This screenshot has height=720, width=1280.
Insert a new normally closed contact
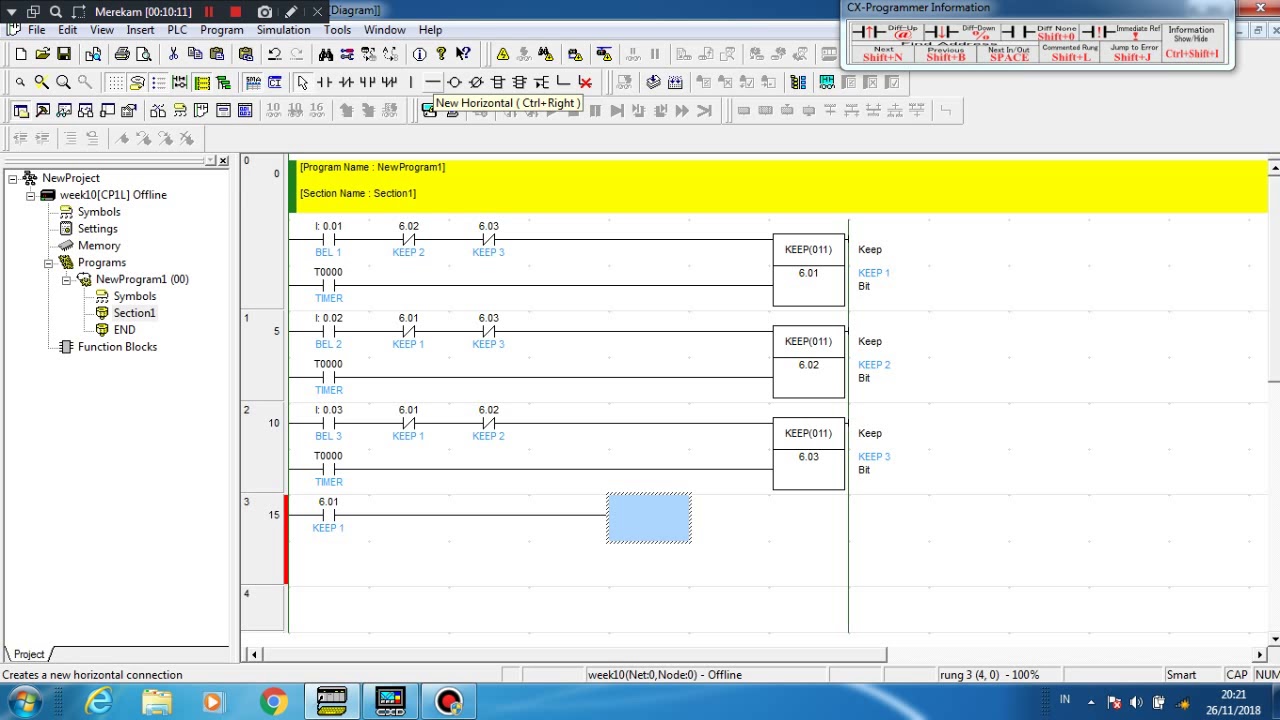coord(346,82)
